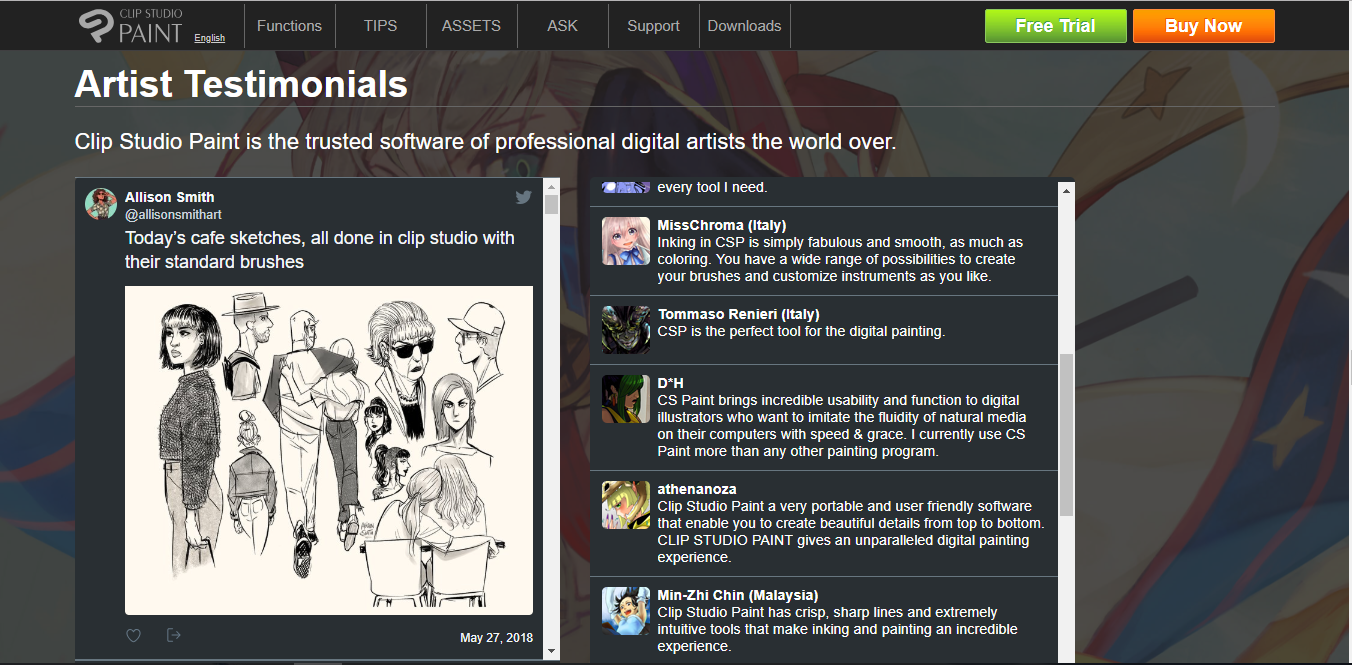1352x665 pixels.
Task: Click the 'every tool I need.' text
Action: 713,187
